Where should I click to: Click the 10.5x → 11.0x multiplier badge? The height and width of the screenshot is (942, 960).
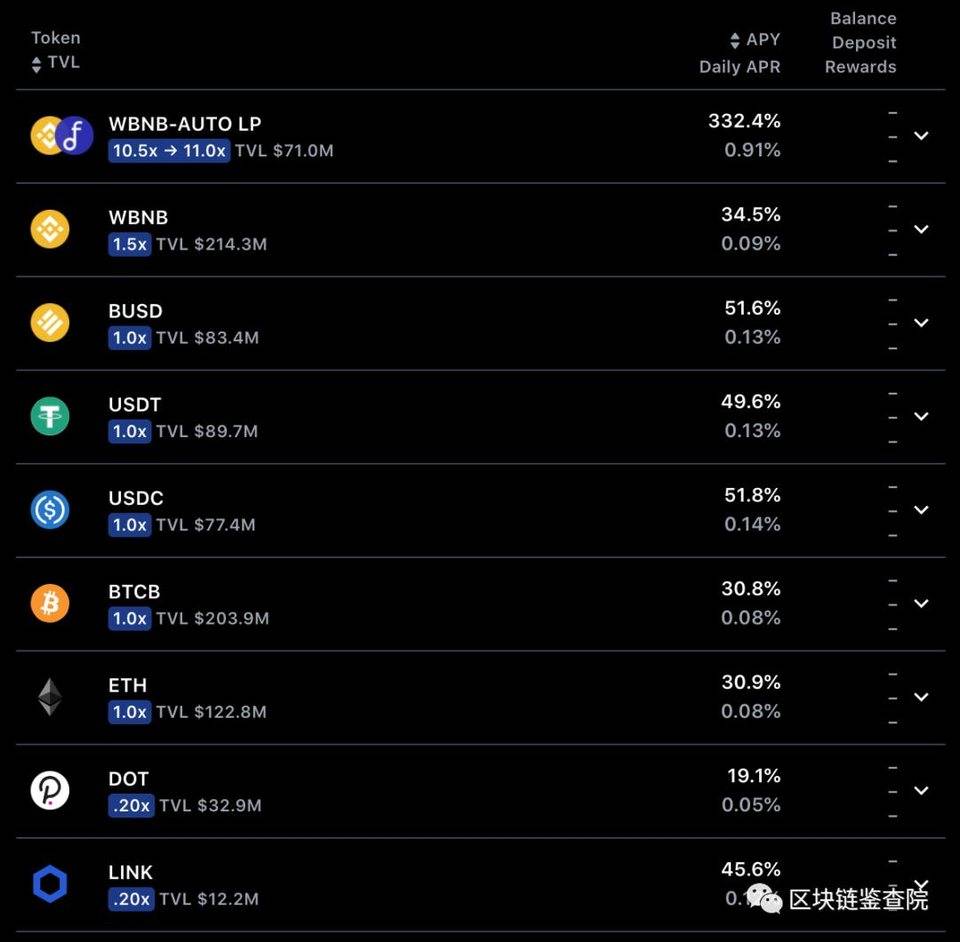tap(169, 151)
